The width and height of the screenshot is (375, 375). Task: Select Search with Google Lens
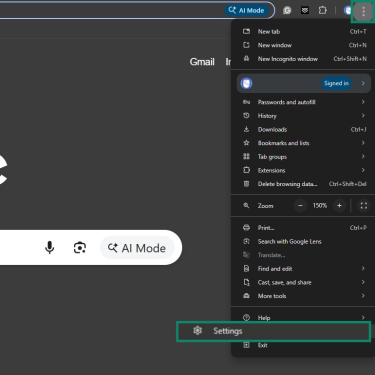pyautogui.click(x=304, y=242)
